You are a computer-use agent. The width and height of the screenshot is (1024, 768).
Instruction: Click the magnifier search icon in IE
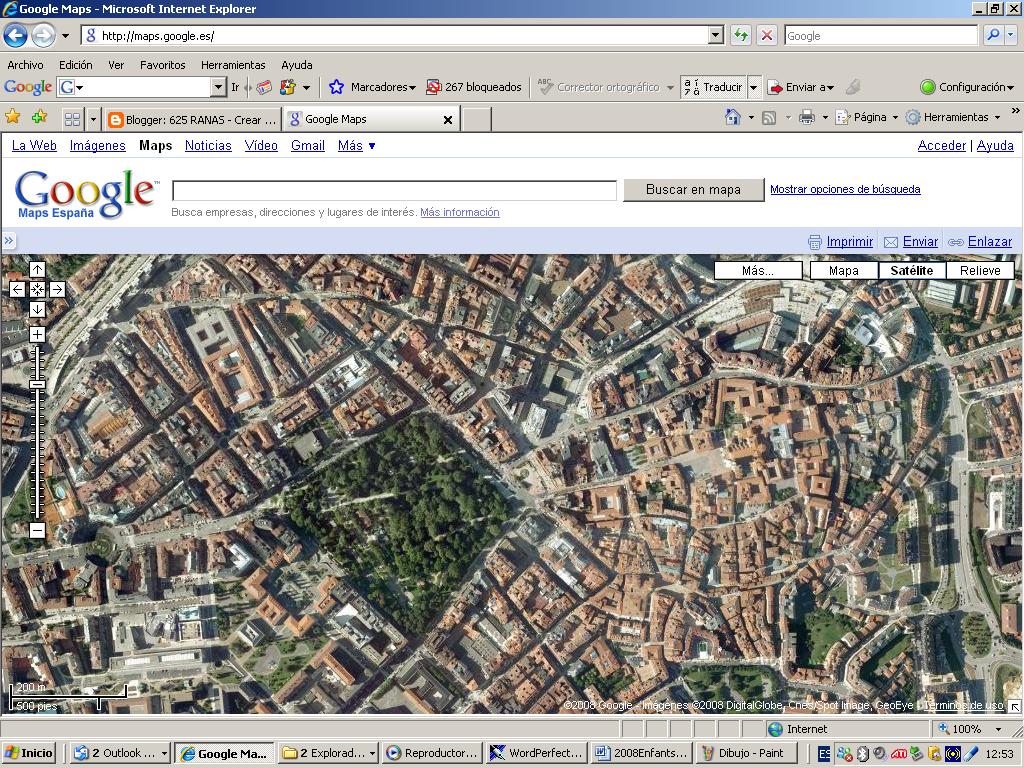993,35
